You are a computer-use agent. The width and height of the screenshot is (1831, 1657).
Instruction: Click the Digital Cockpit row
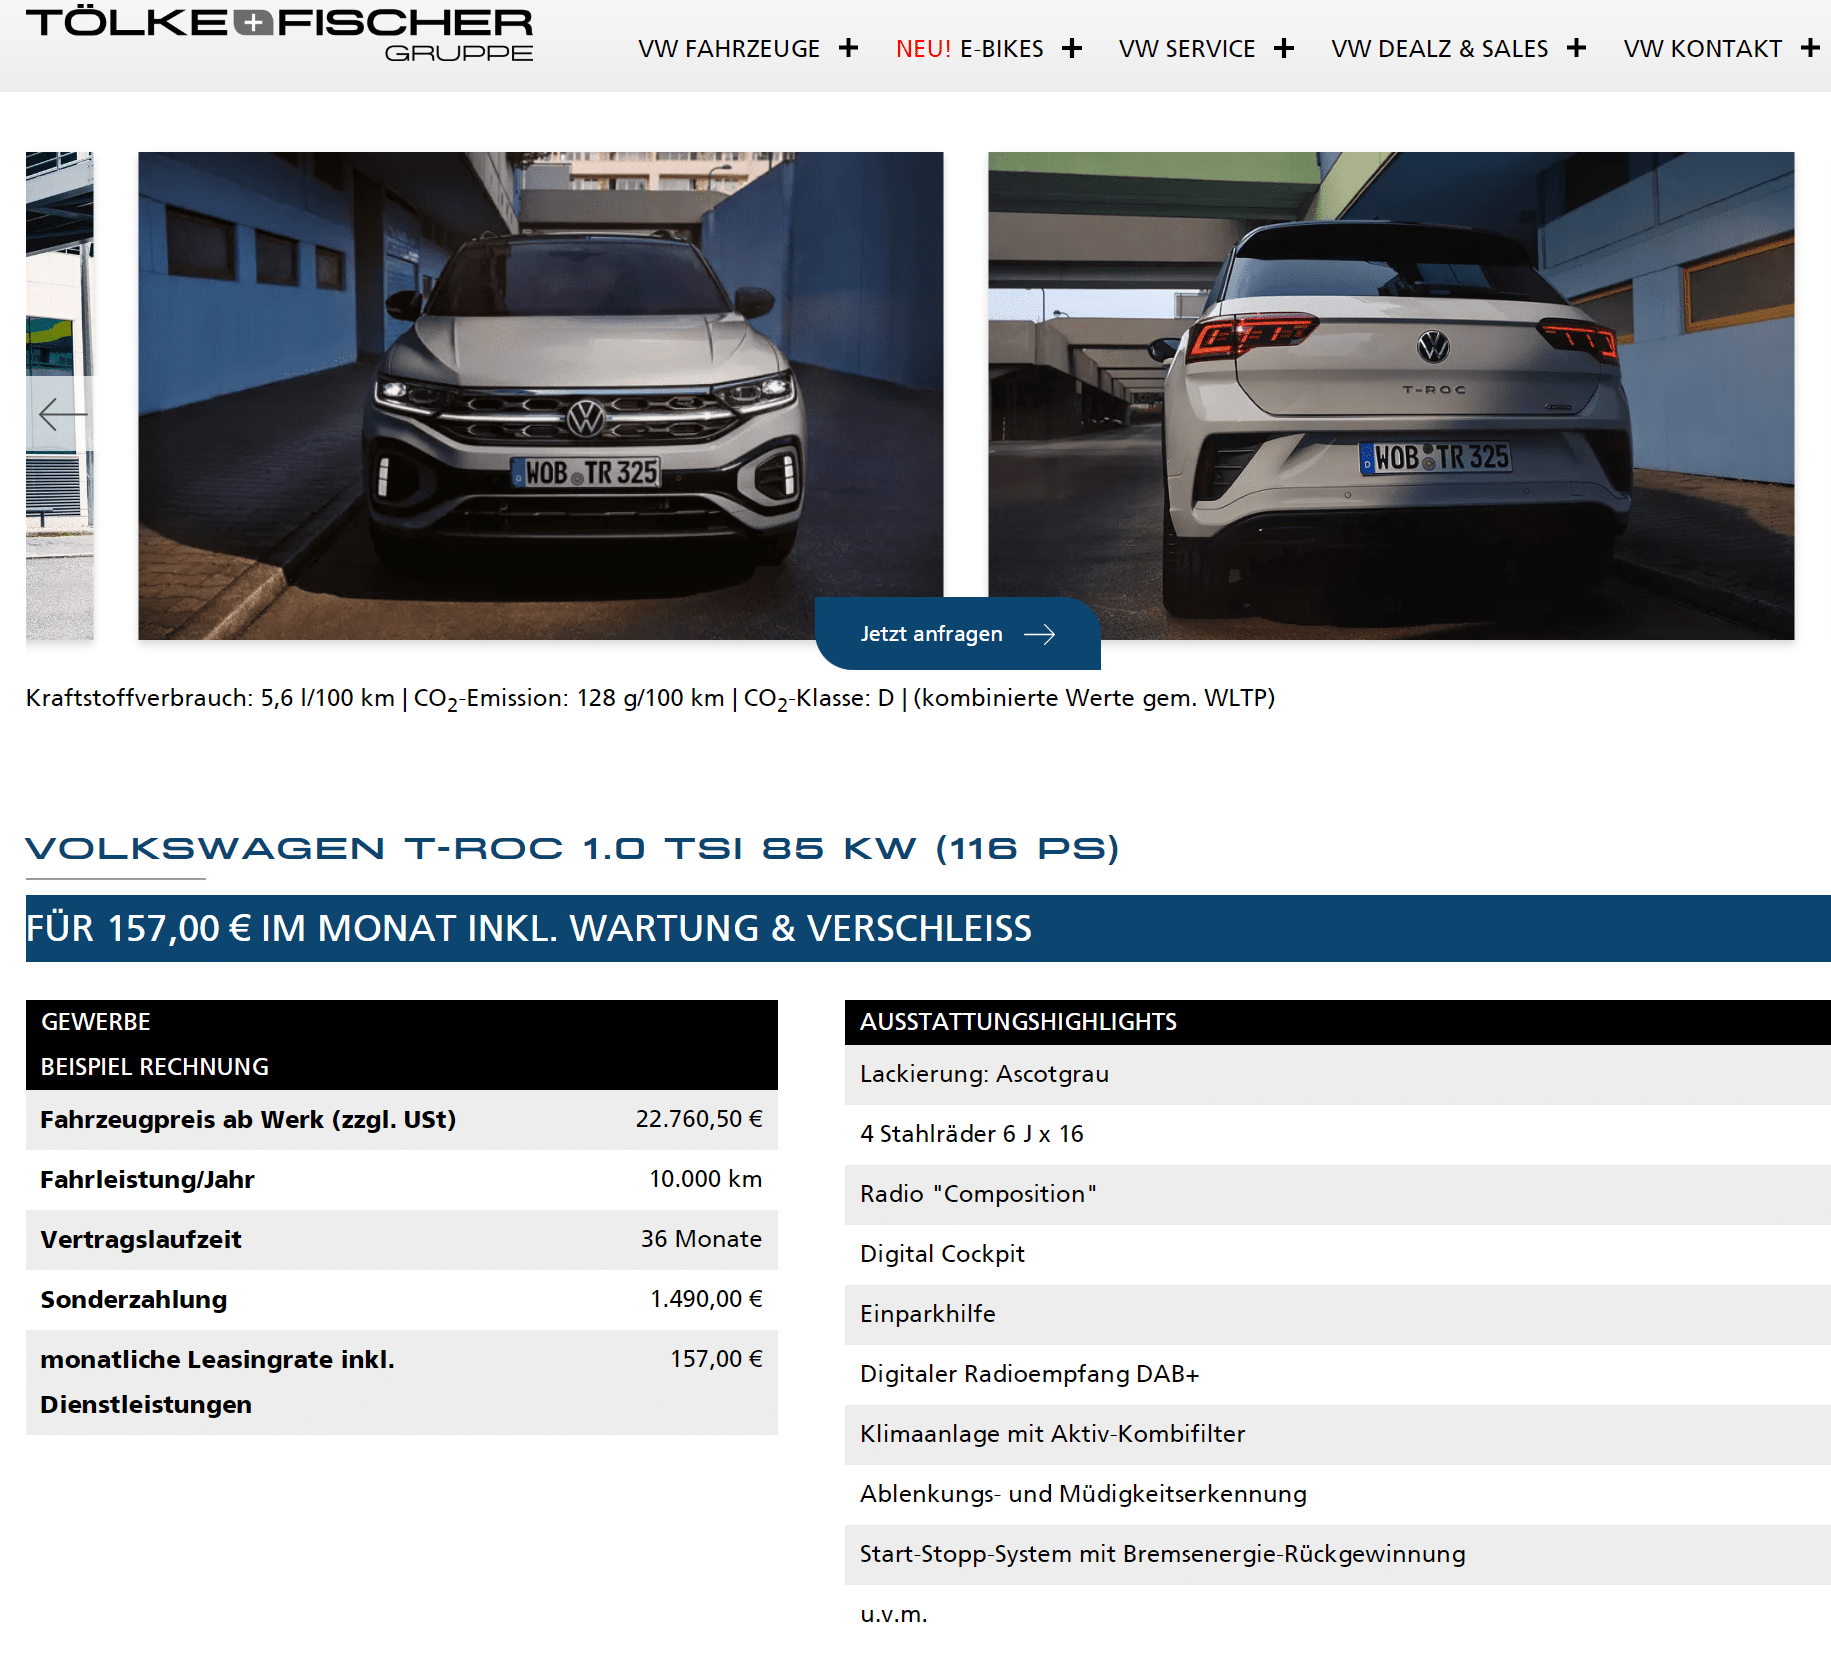[1338, 1255]
